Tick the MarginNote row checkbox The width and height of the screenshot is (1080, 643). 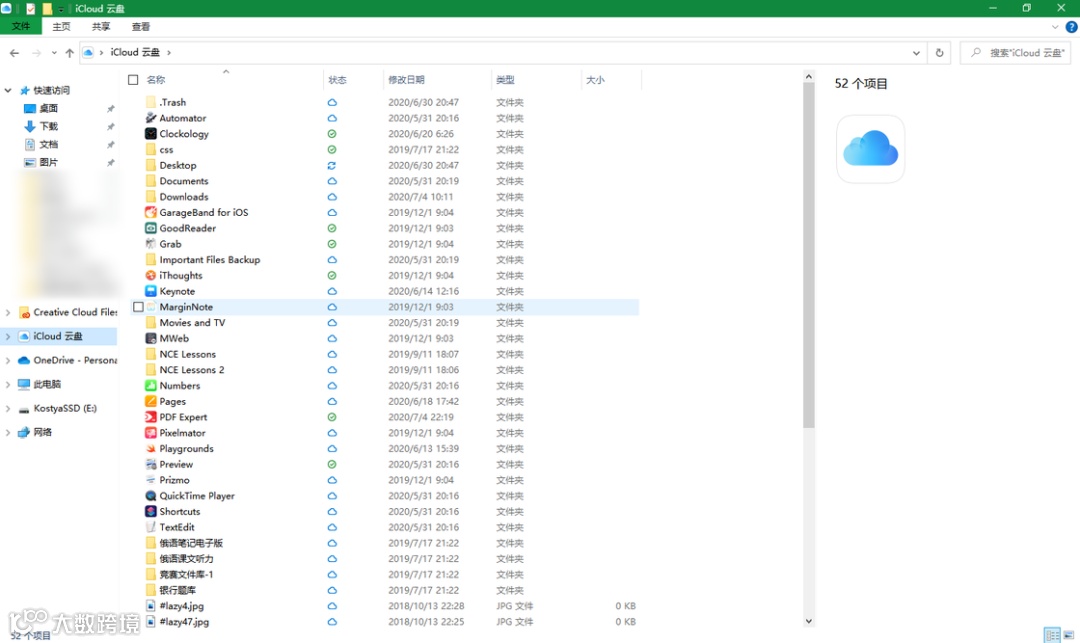pos(138,307)
